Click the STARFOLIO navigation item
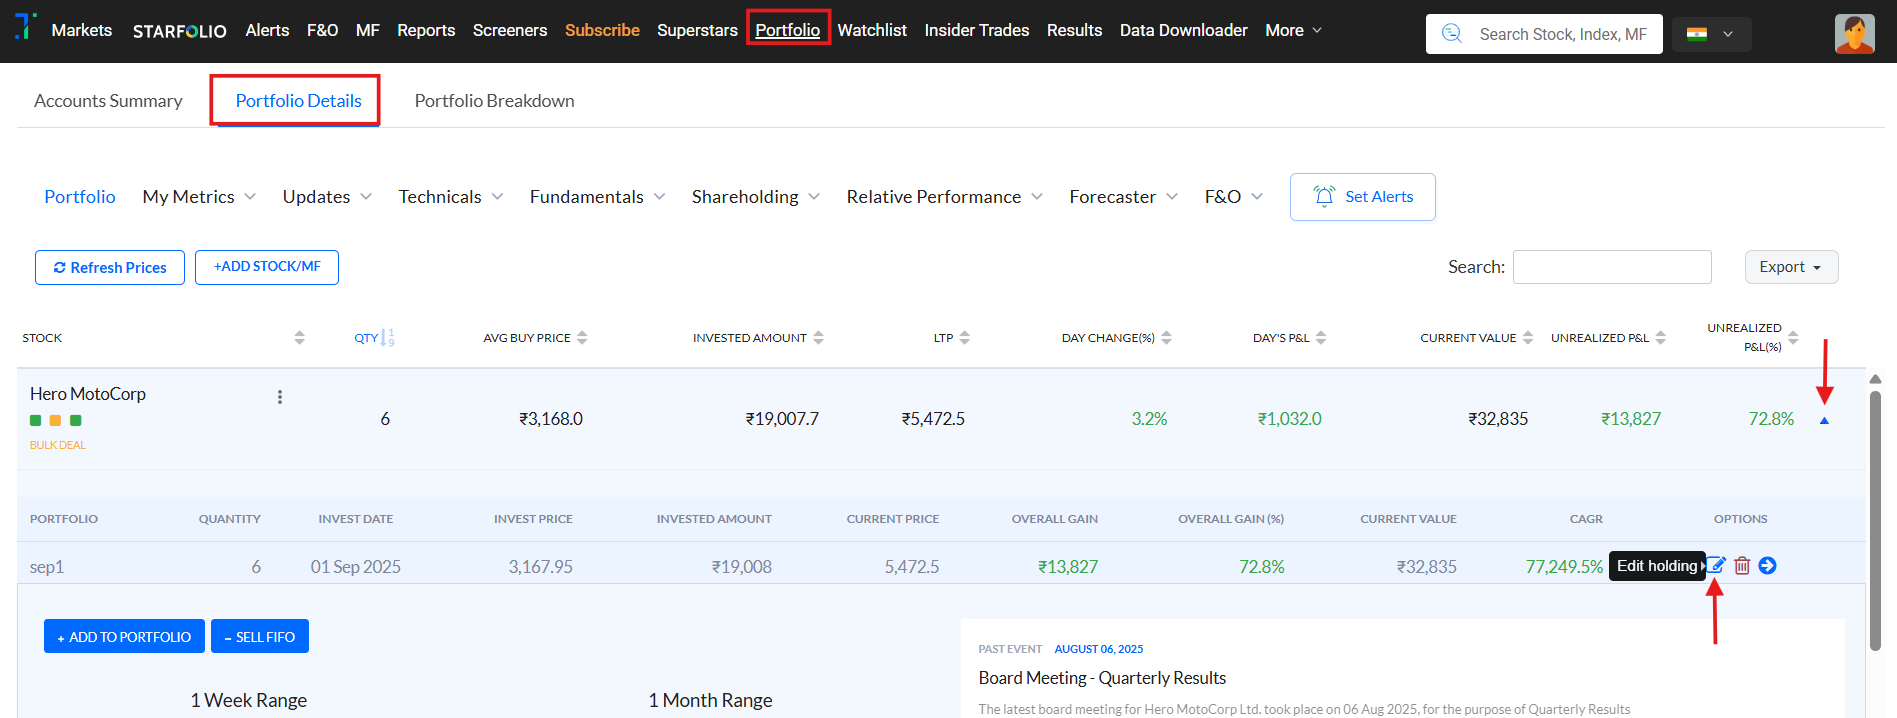The height and width of the screenshot is (718, 1897). (180, 31)
